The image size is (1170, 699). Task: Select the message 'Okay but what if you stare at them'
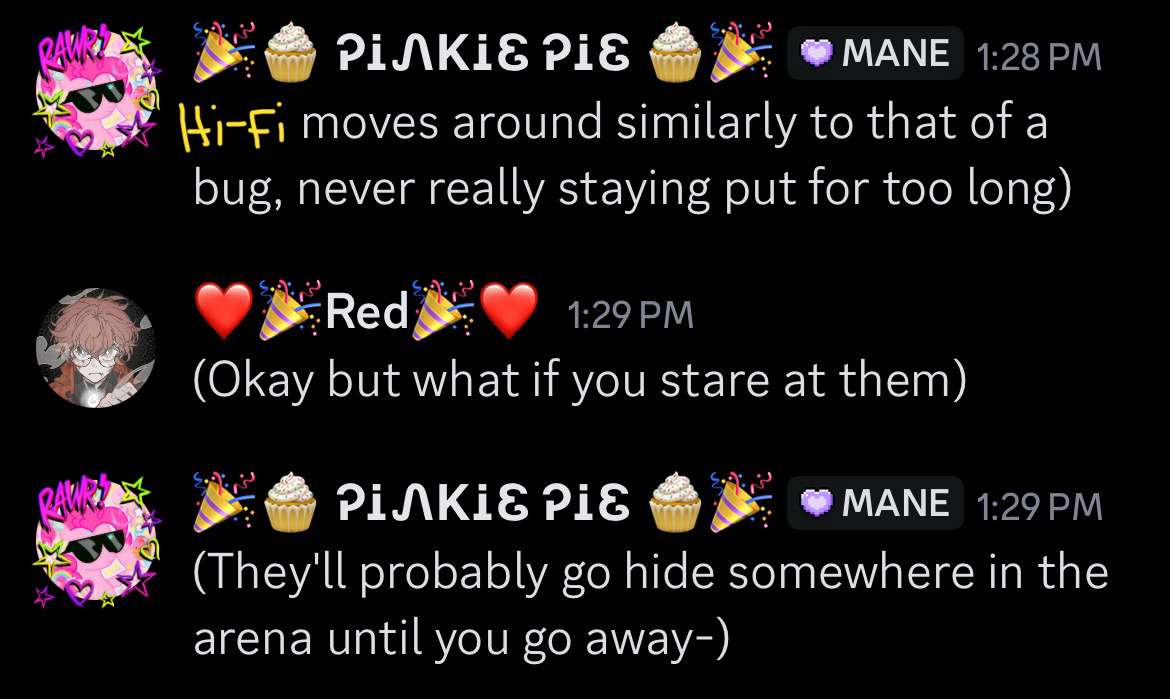580,380
